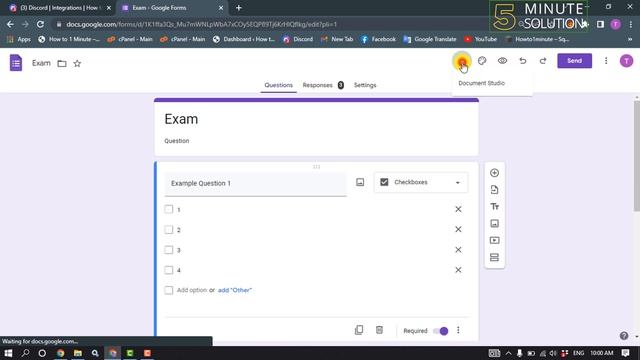The image size is (640, 360).
Task: Open File Explorer from the taskbar
Action: point(78,353)
